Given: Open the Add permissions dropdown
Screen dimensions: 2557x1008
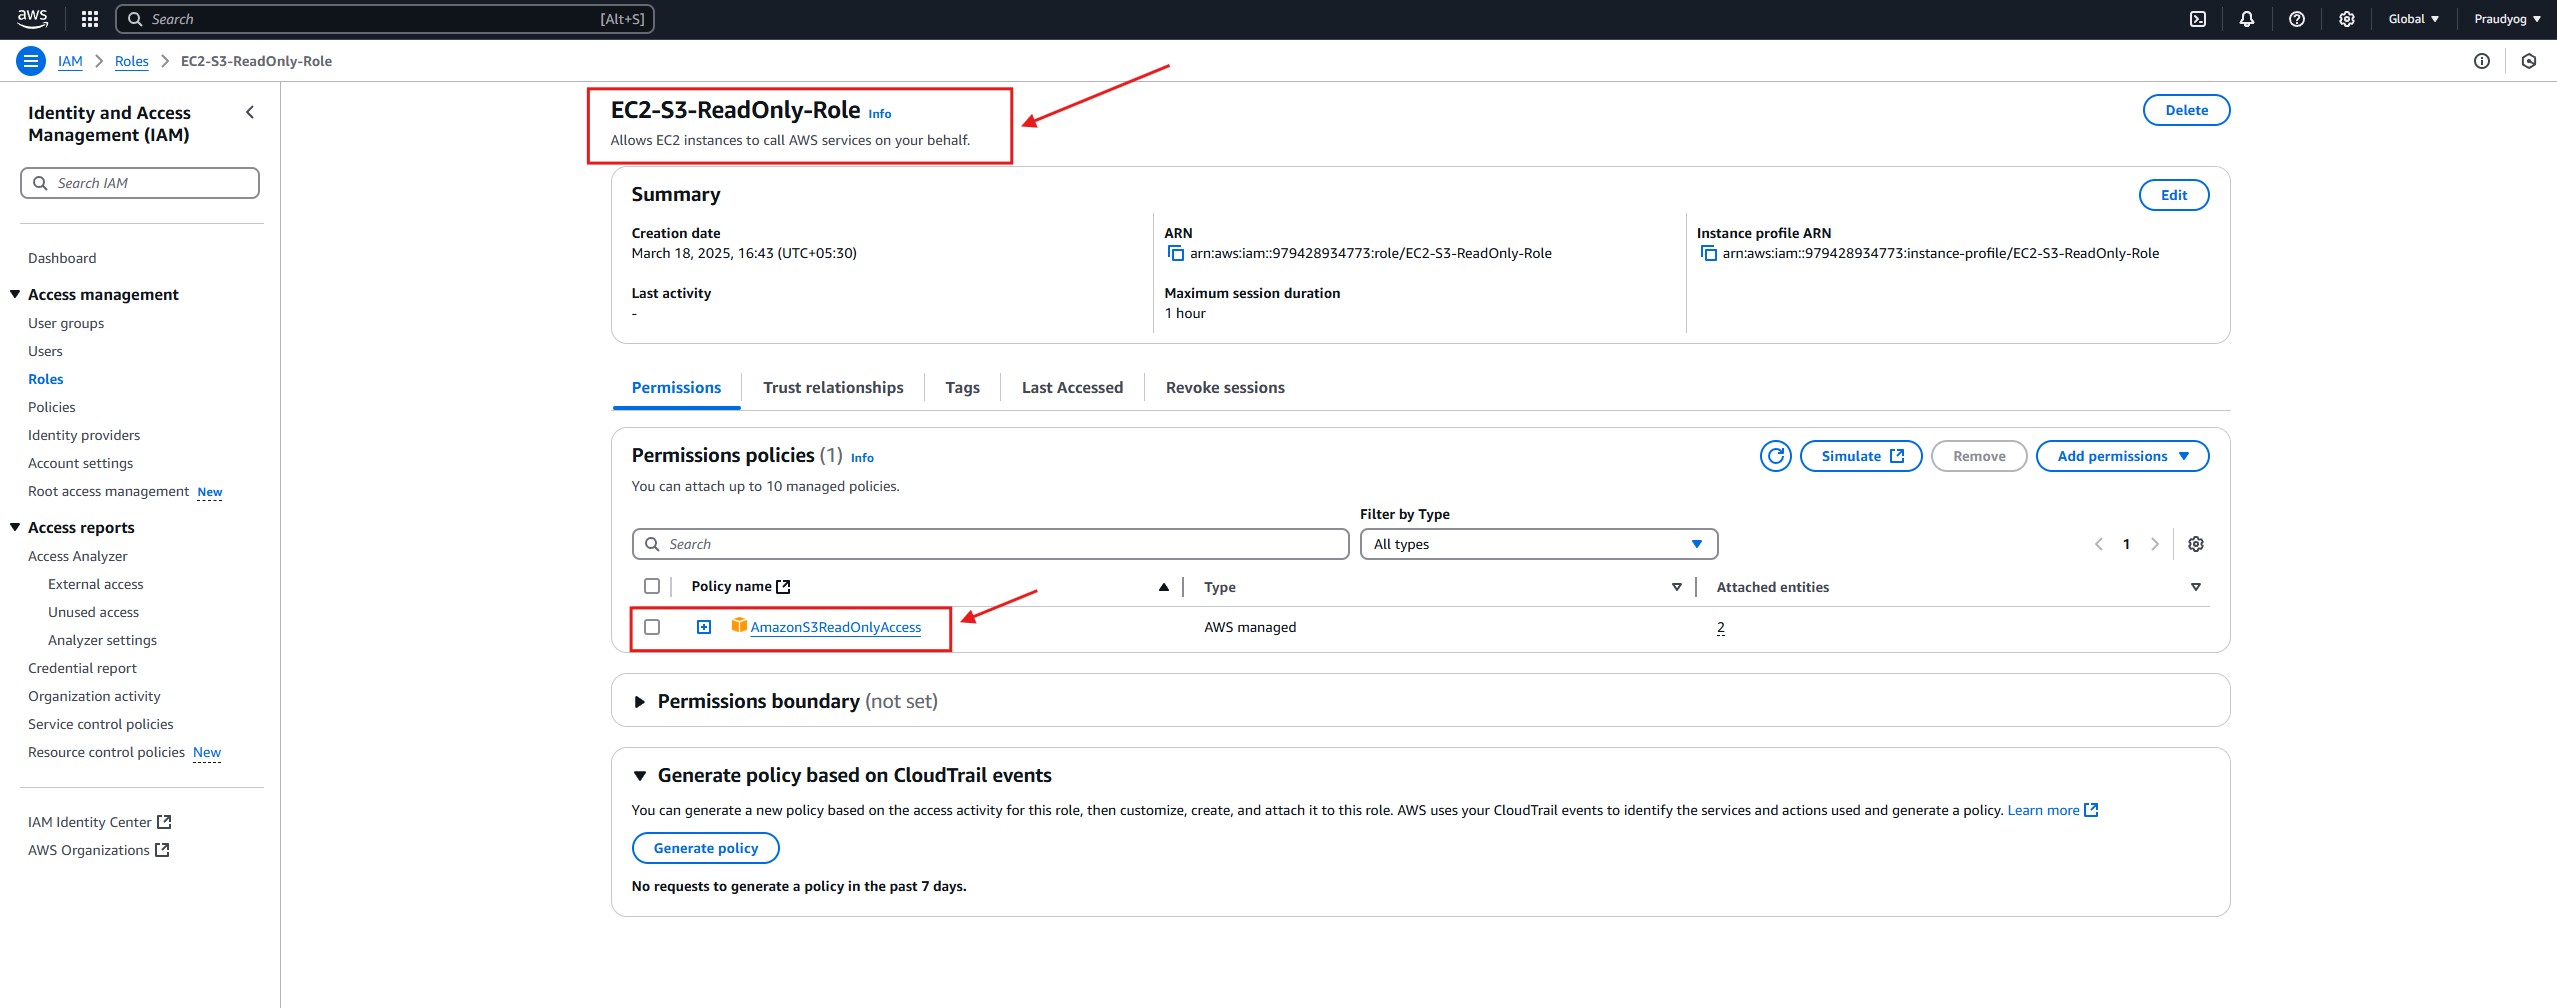Looking at the screenshot, I should click(2121, 456).
